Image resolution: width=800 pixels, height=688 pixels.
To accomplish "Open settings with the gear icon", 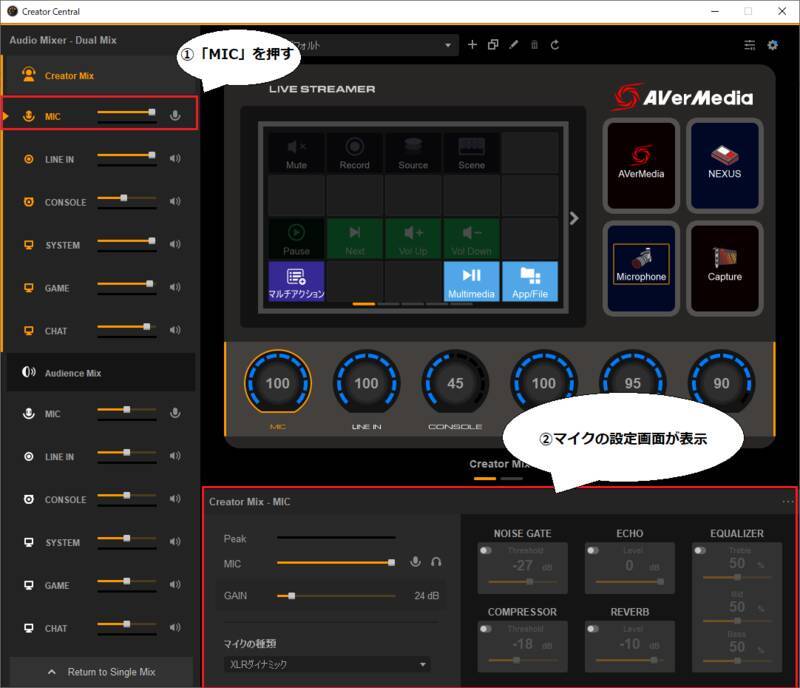I will 772,45.
